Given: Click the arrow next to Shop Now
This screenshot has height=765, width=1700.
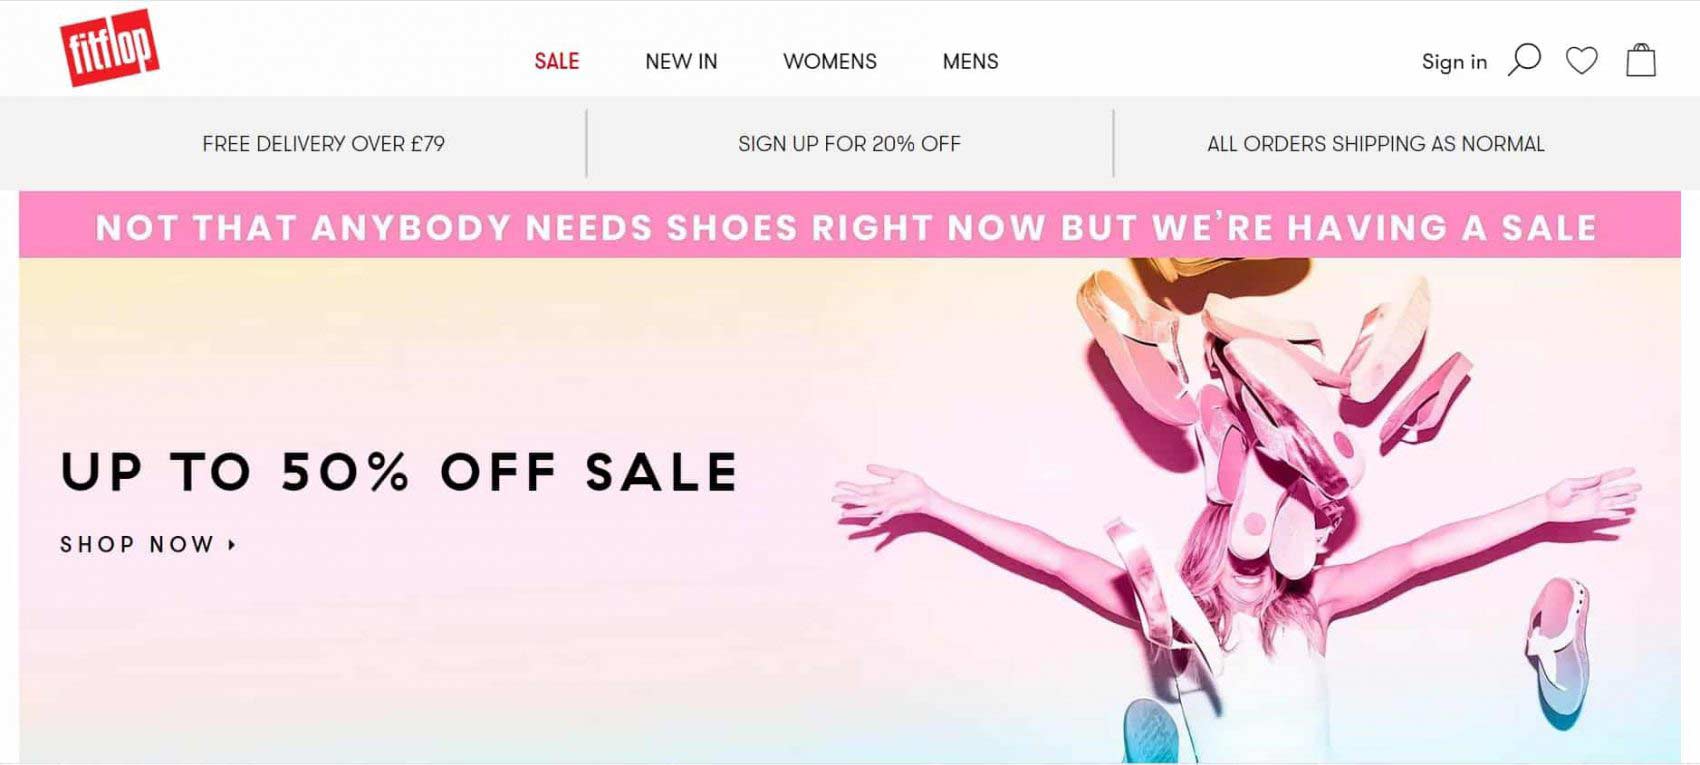Looking at the screenshot, I should tap(232, 545).
